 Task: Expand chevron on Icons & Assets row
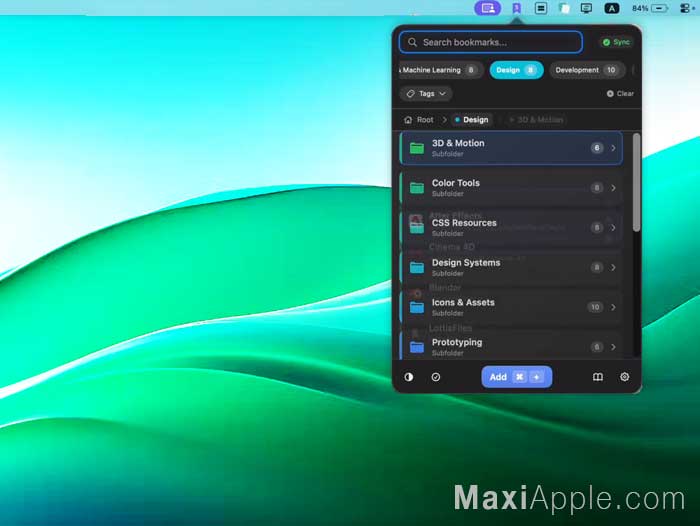click(613, 307)
